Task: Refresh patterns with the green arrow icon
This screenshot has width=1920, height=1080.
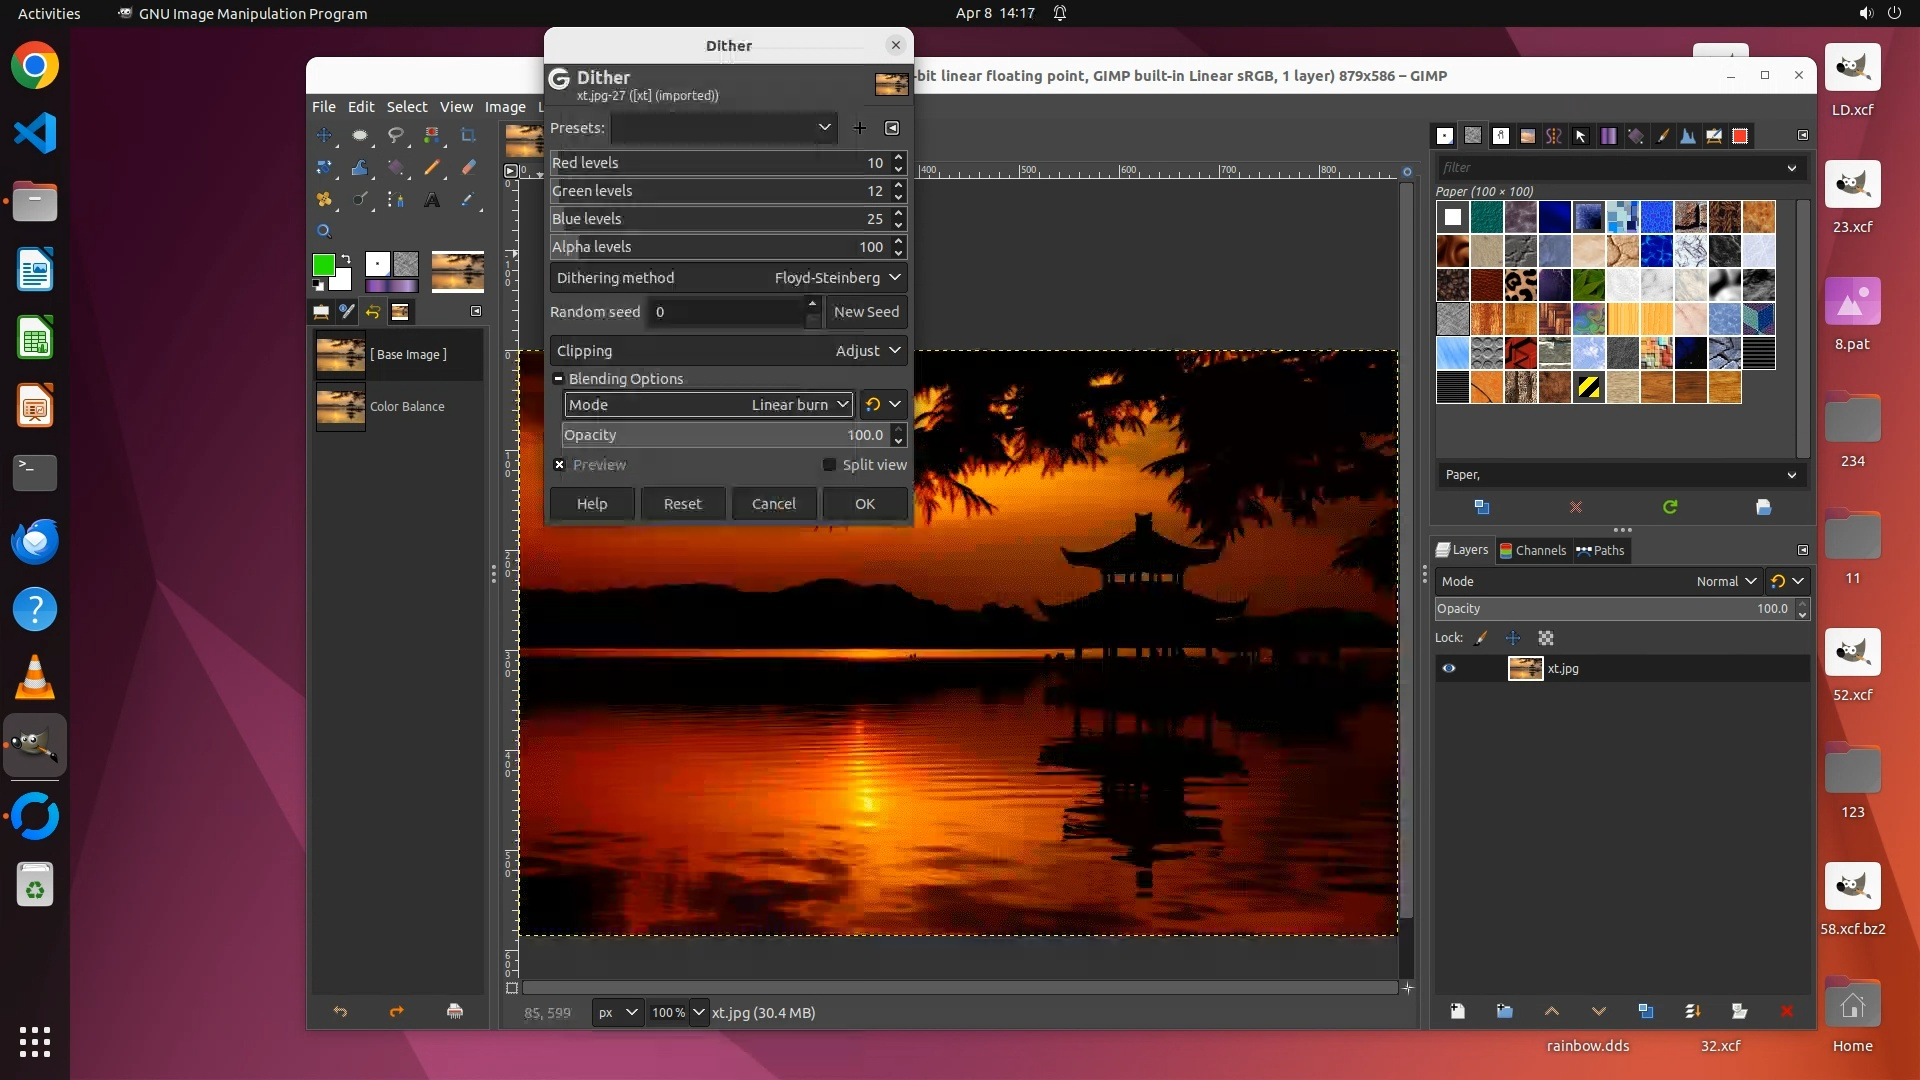Action: pos(1669,507)
